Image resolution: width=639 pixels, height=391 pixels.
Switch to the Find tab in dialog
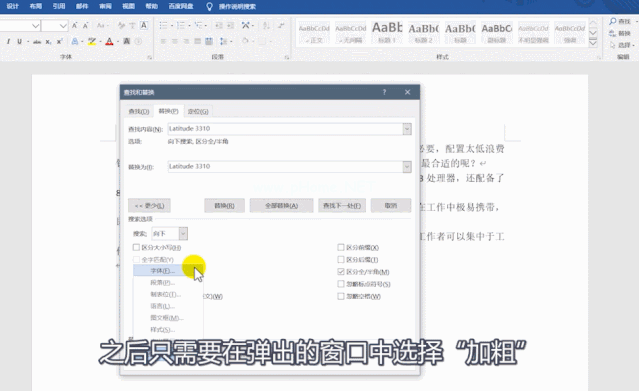pos(139,111)
